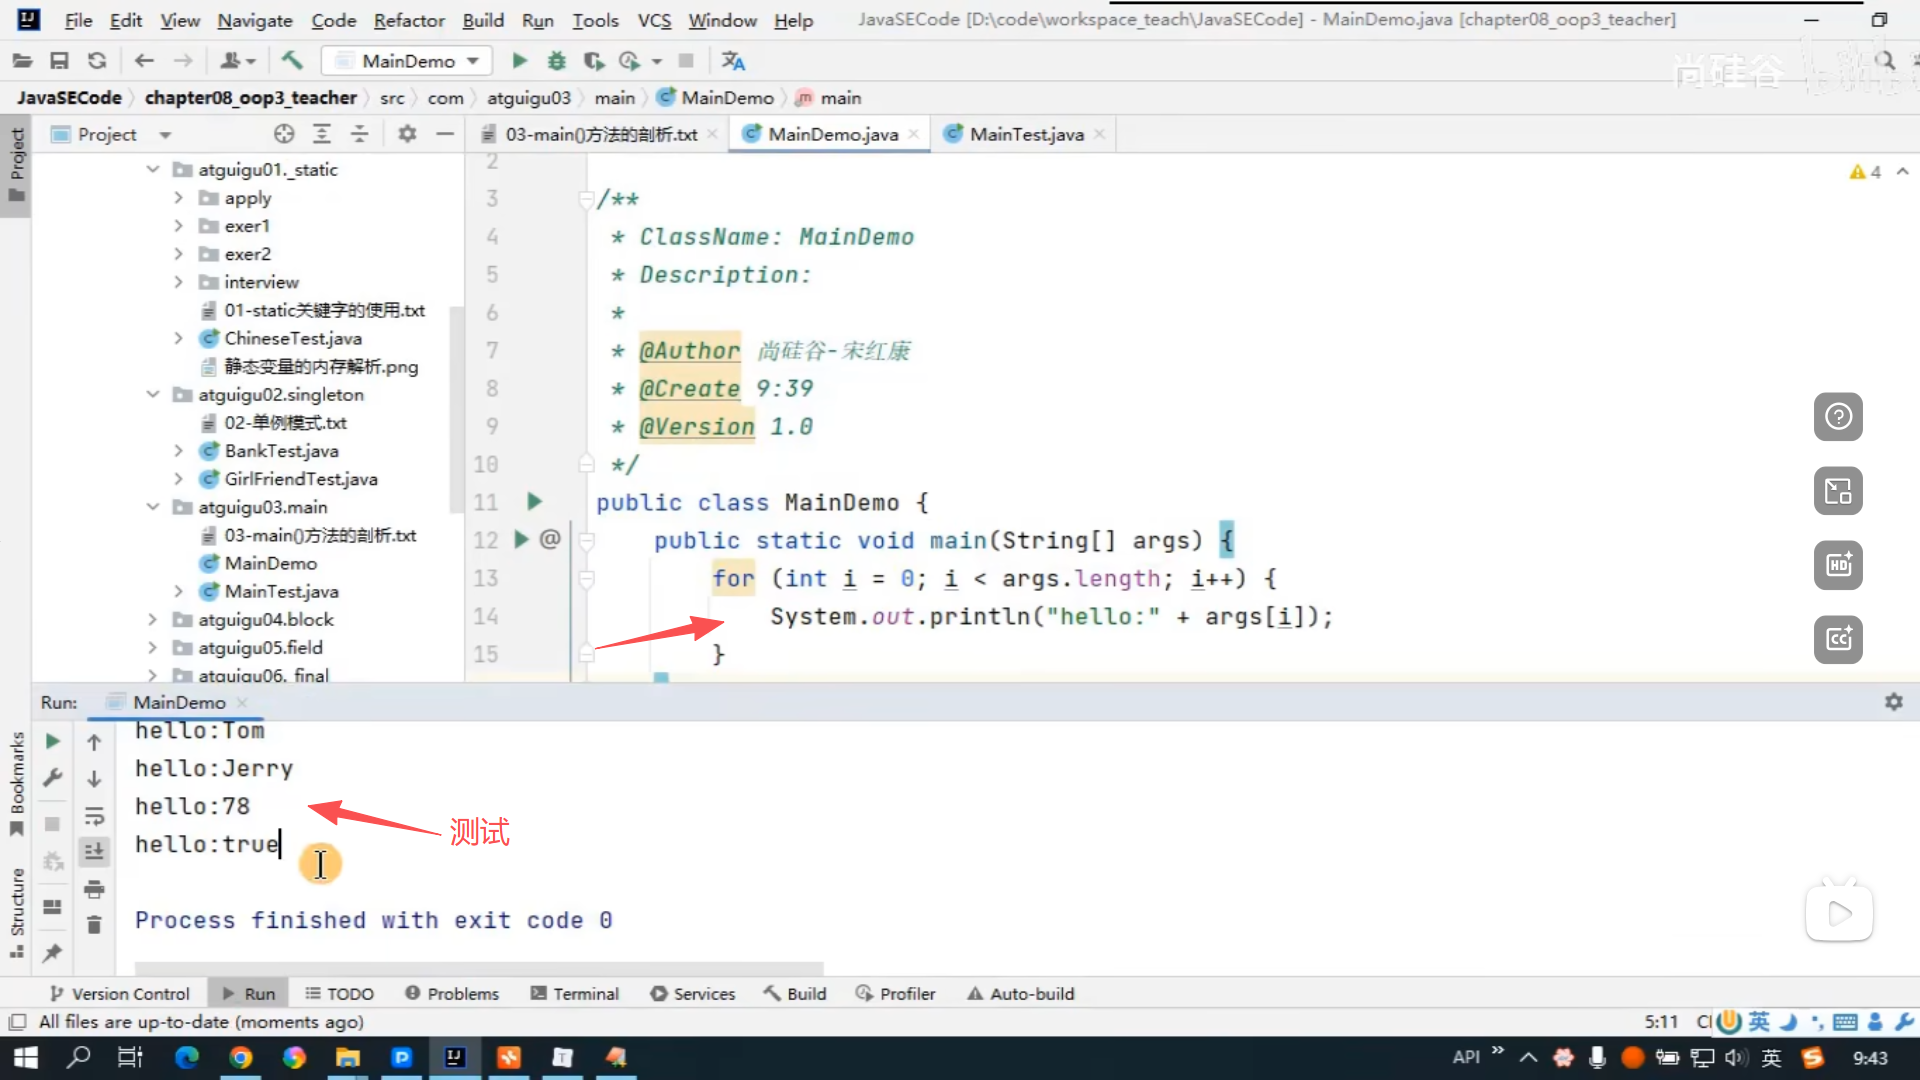Open the MainDemo run configuration dropdown

[473, 61]
